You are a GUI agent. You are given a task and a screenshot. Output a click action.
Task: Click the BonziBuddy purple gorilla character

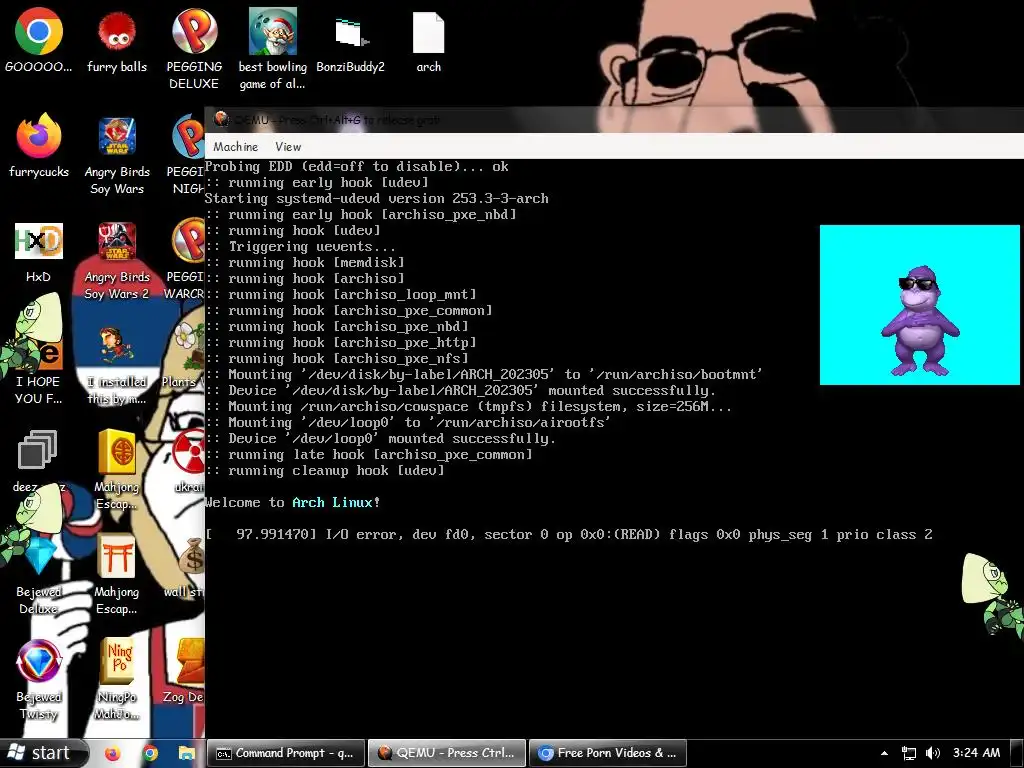click(920, 320)
